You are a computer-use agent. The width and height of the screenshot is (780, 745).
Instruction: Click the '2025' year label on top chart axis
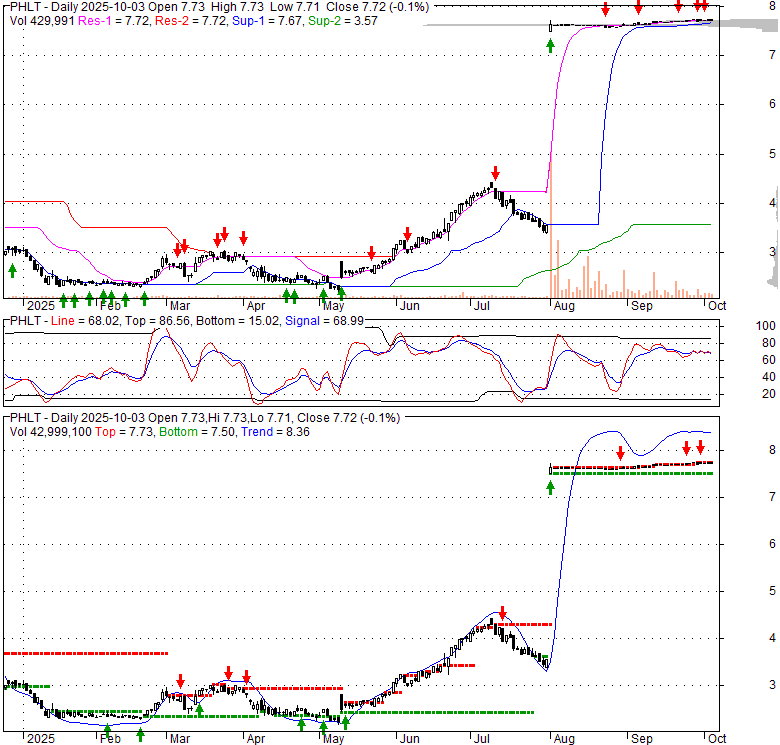pyautogui.click(x=41, y=306)
